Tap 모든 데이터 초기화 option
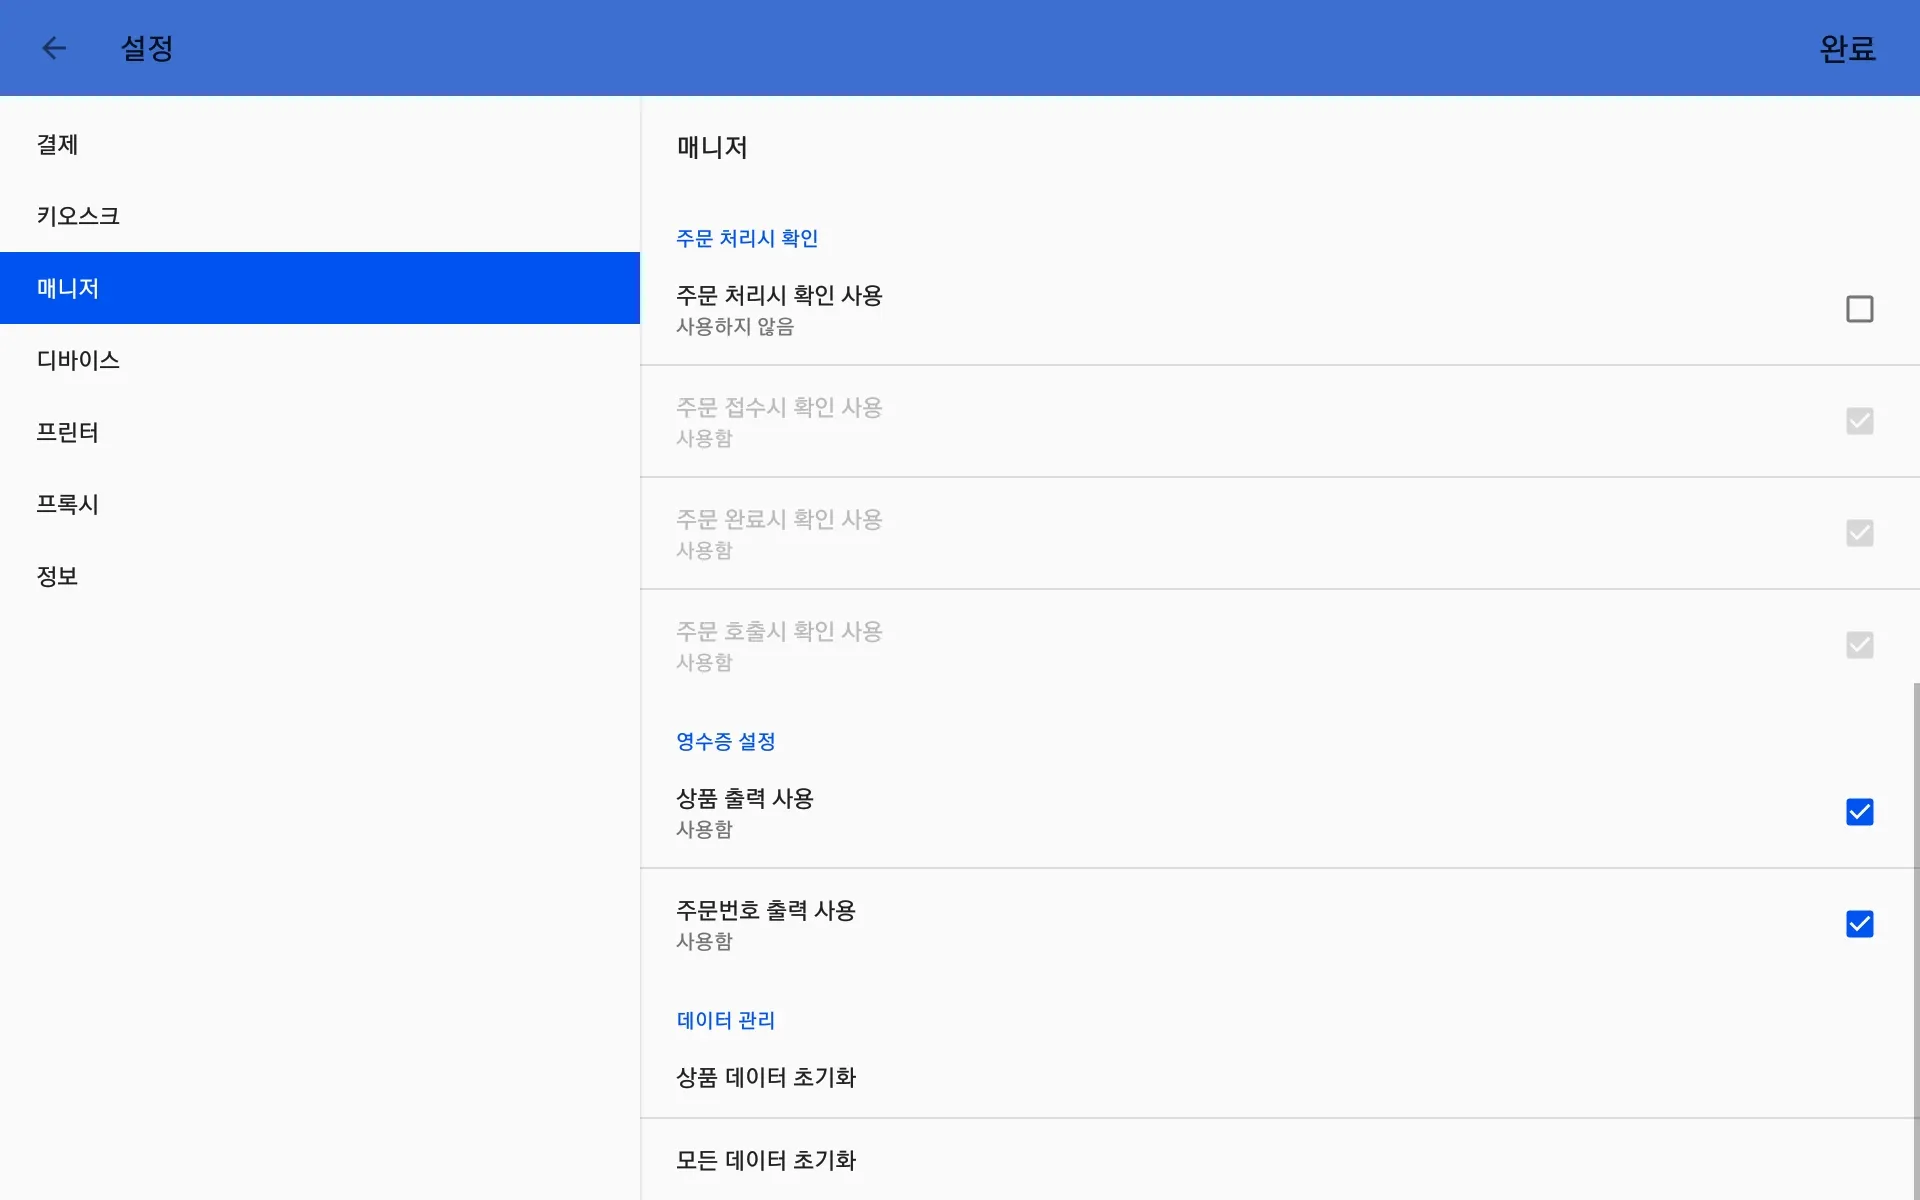 tap(766, 1161)
